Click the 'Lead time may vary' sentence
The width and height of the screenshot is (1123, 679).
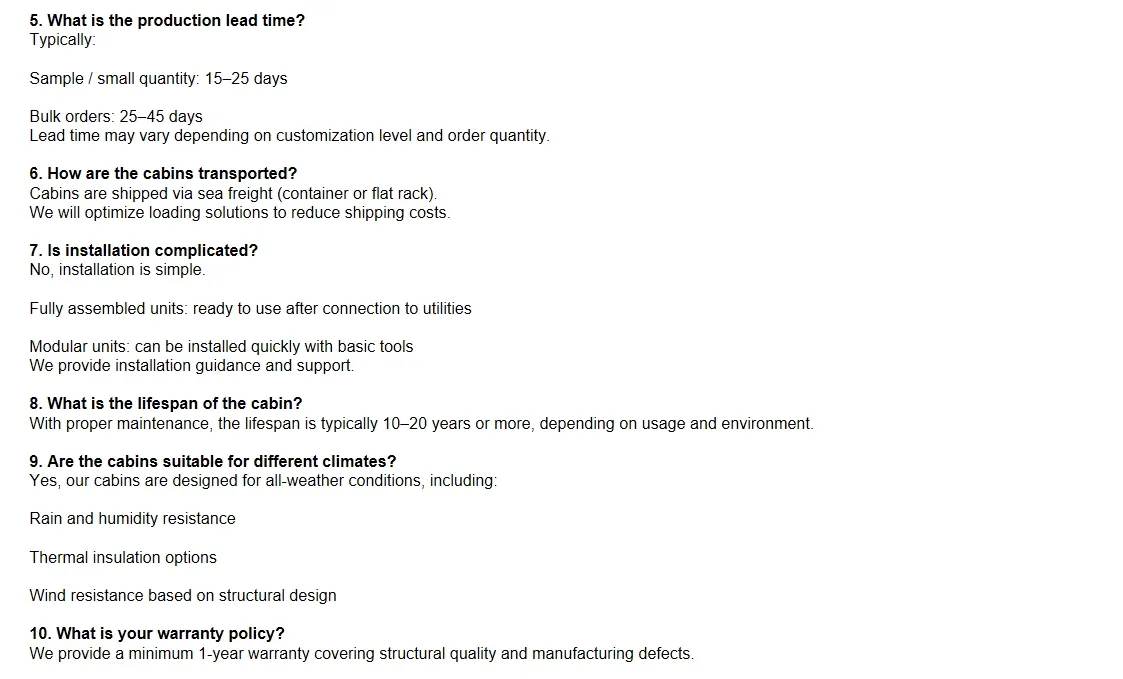pyautogui.click(x=289, y=135)
